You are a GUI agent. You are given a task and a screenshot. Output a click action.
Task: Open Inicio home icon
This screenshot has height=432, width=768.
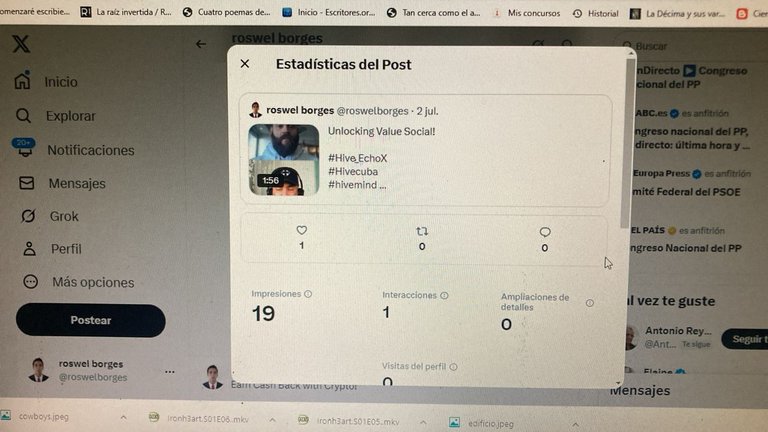[x=23, y=80]
